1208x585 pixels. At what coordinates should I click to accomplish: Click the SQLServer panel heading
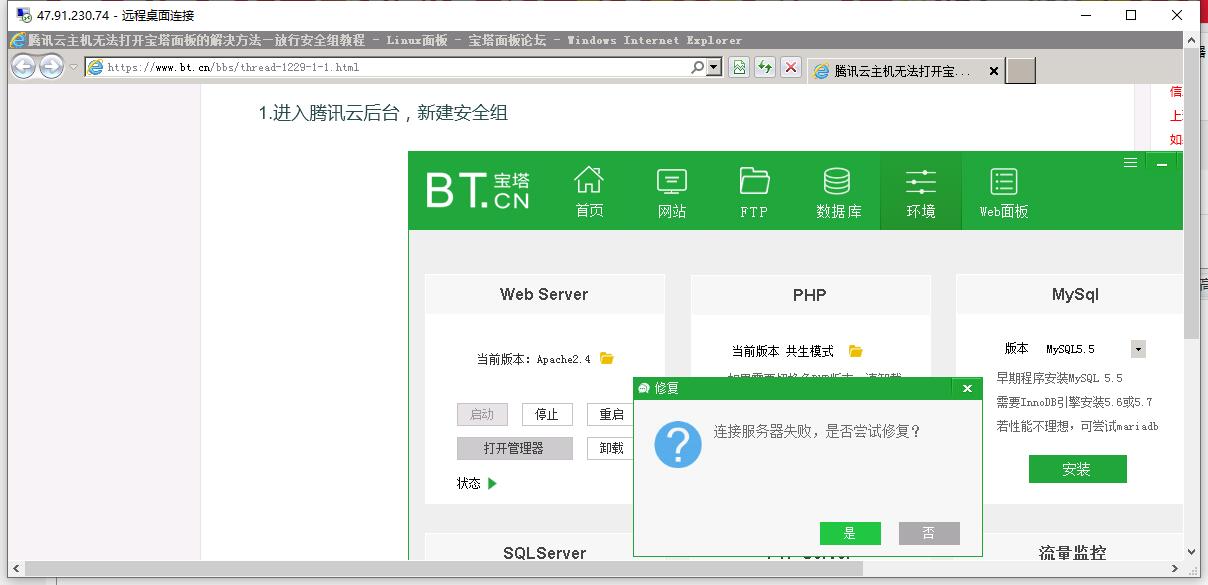coord(544,553)
